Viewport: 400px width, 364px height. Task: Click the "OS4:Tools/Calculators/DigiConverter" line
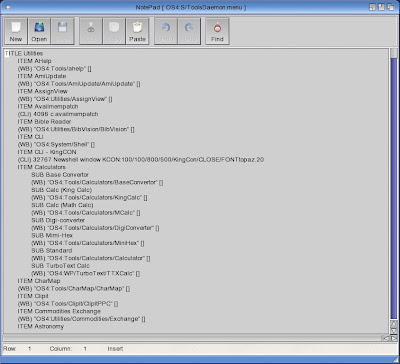(95, 228)
